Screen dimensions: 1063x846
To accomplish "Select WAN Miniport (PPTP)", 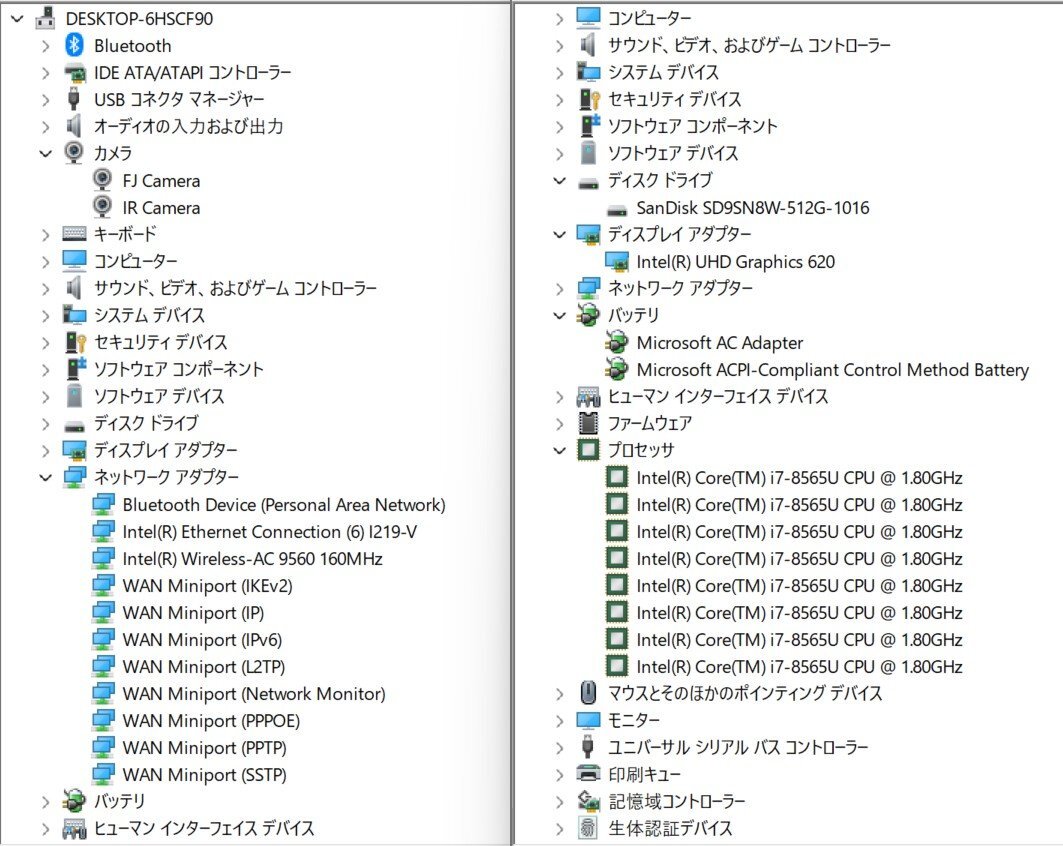I will 204,748.
